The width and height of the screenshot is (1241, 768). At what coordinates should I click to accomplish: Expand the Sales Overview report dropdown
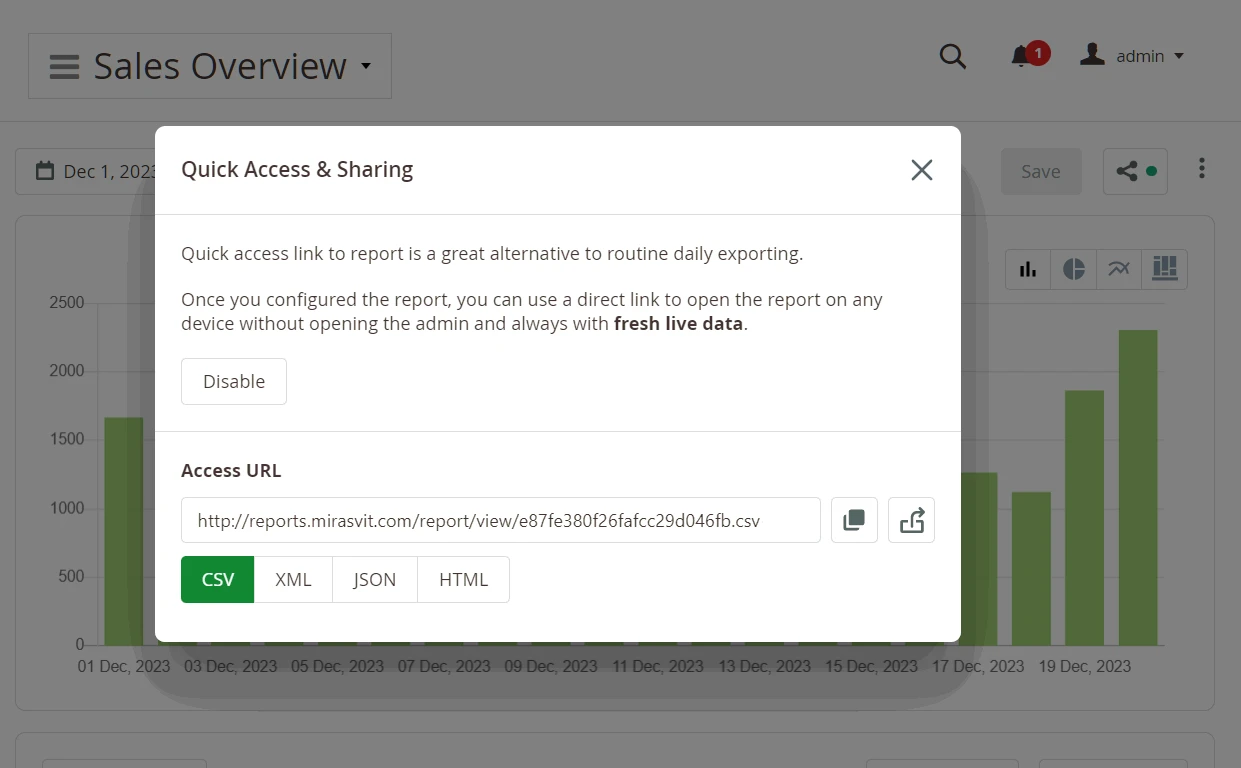[x=210, y=66]
